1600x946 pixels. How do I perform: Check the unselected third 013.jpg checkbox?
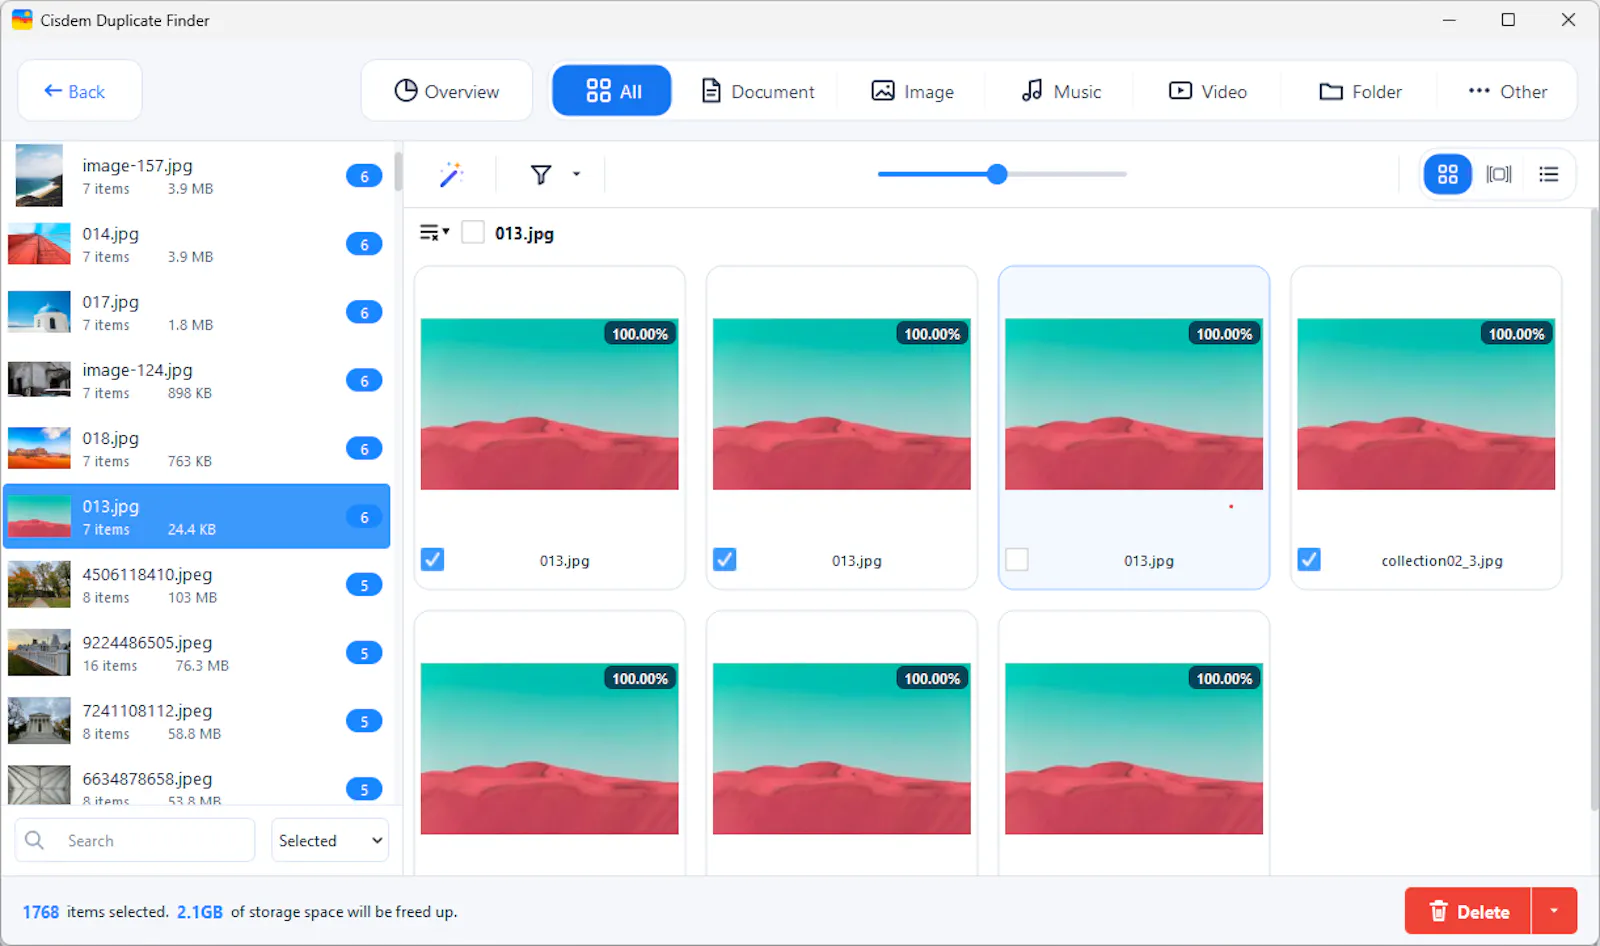(1016, 560)
